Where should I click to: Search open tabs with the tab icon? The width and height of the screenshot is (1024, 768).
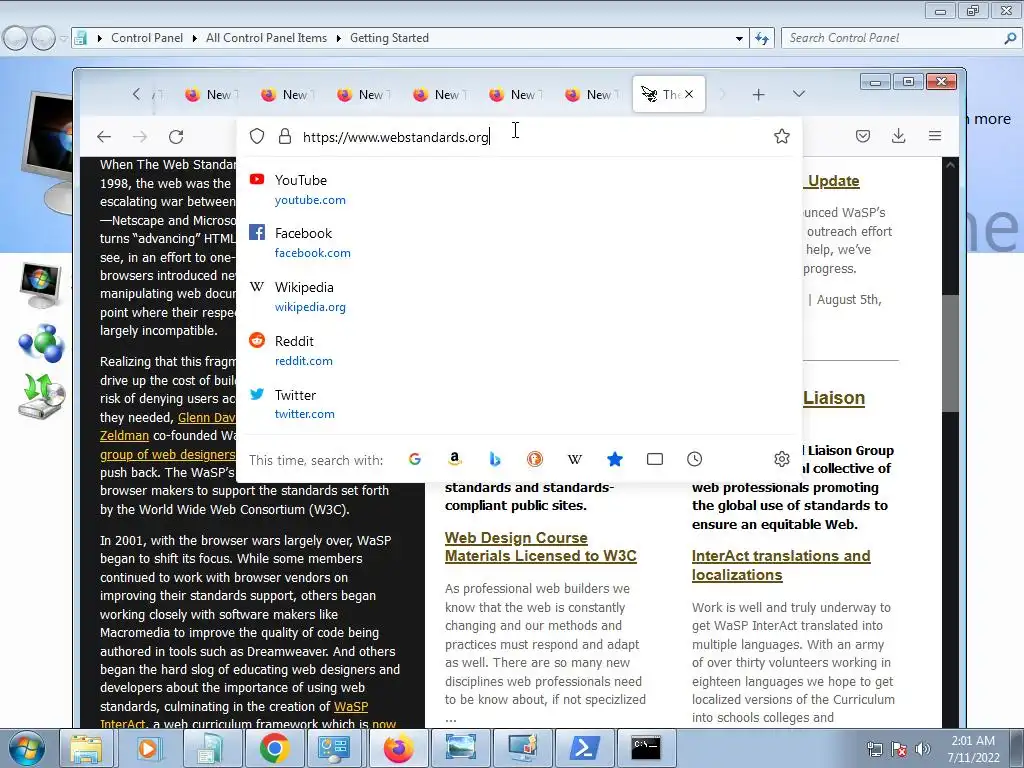[654, 459]
